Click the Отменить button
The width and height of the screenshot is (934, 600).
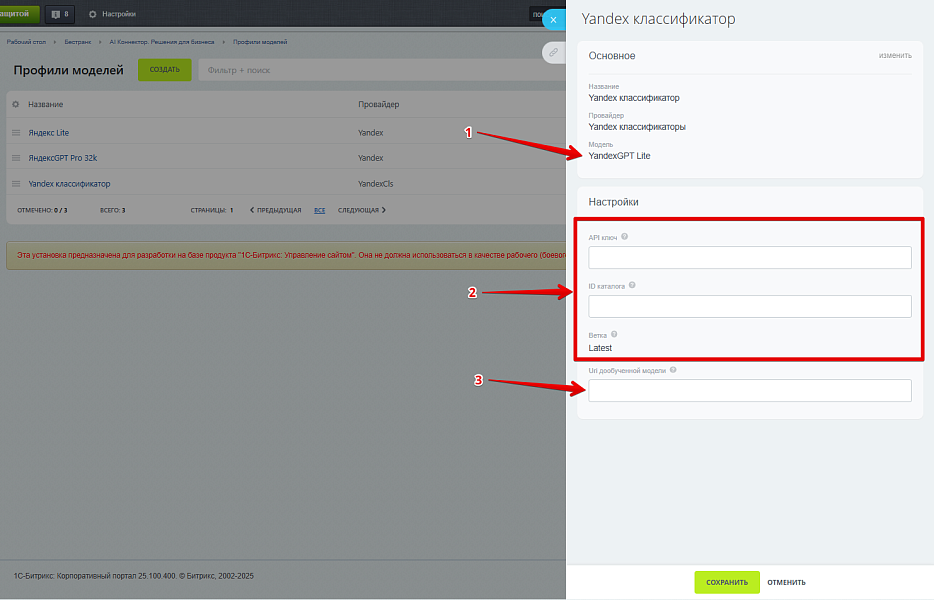[x=786, y=582]
